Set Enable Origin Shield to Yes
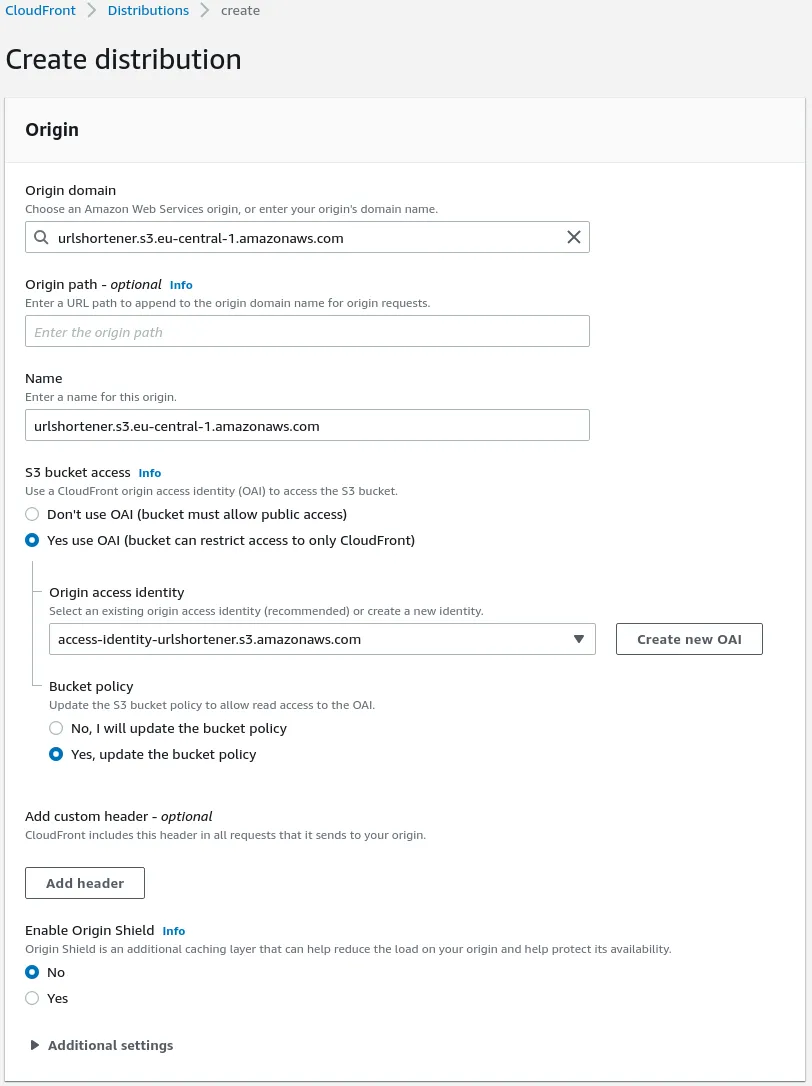812x1086 pixels. click(33, 999)
